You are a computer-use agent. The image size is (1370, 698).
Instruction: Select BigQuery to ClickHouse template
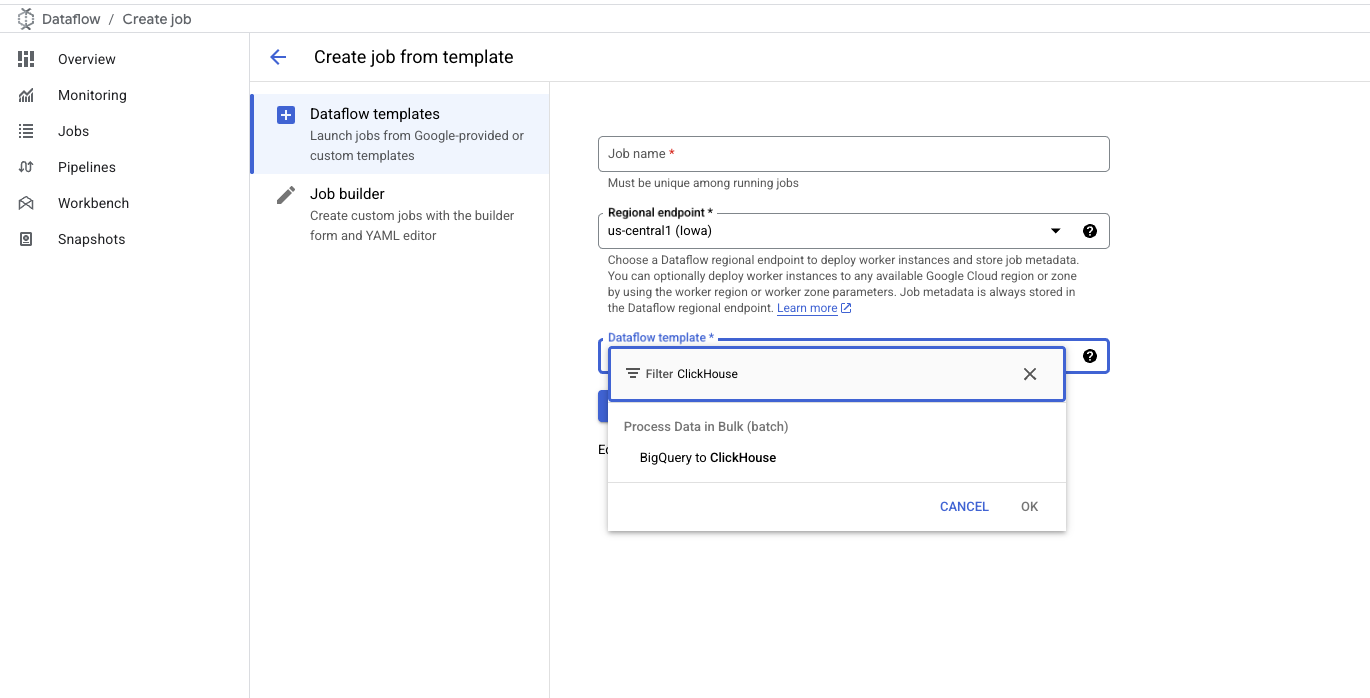[707, 458]
